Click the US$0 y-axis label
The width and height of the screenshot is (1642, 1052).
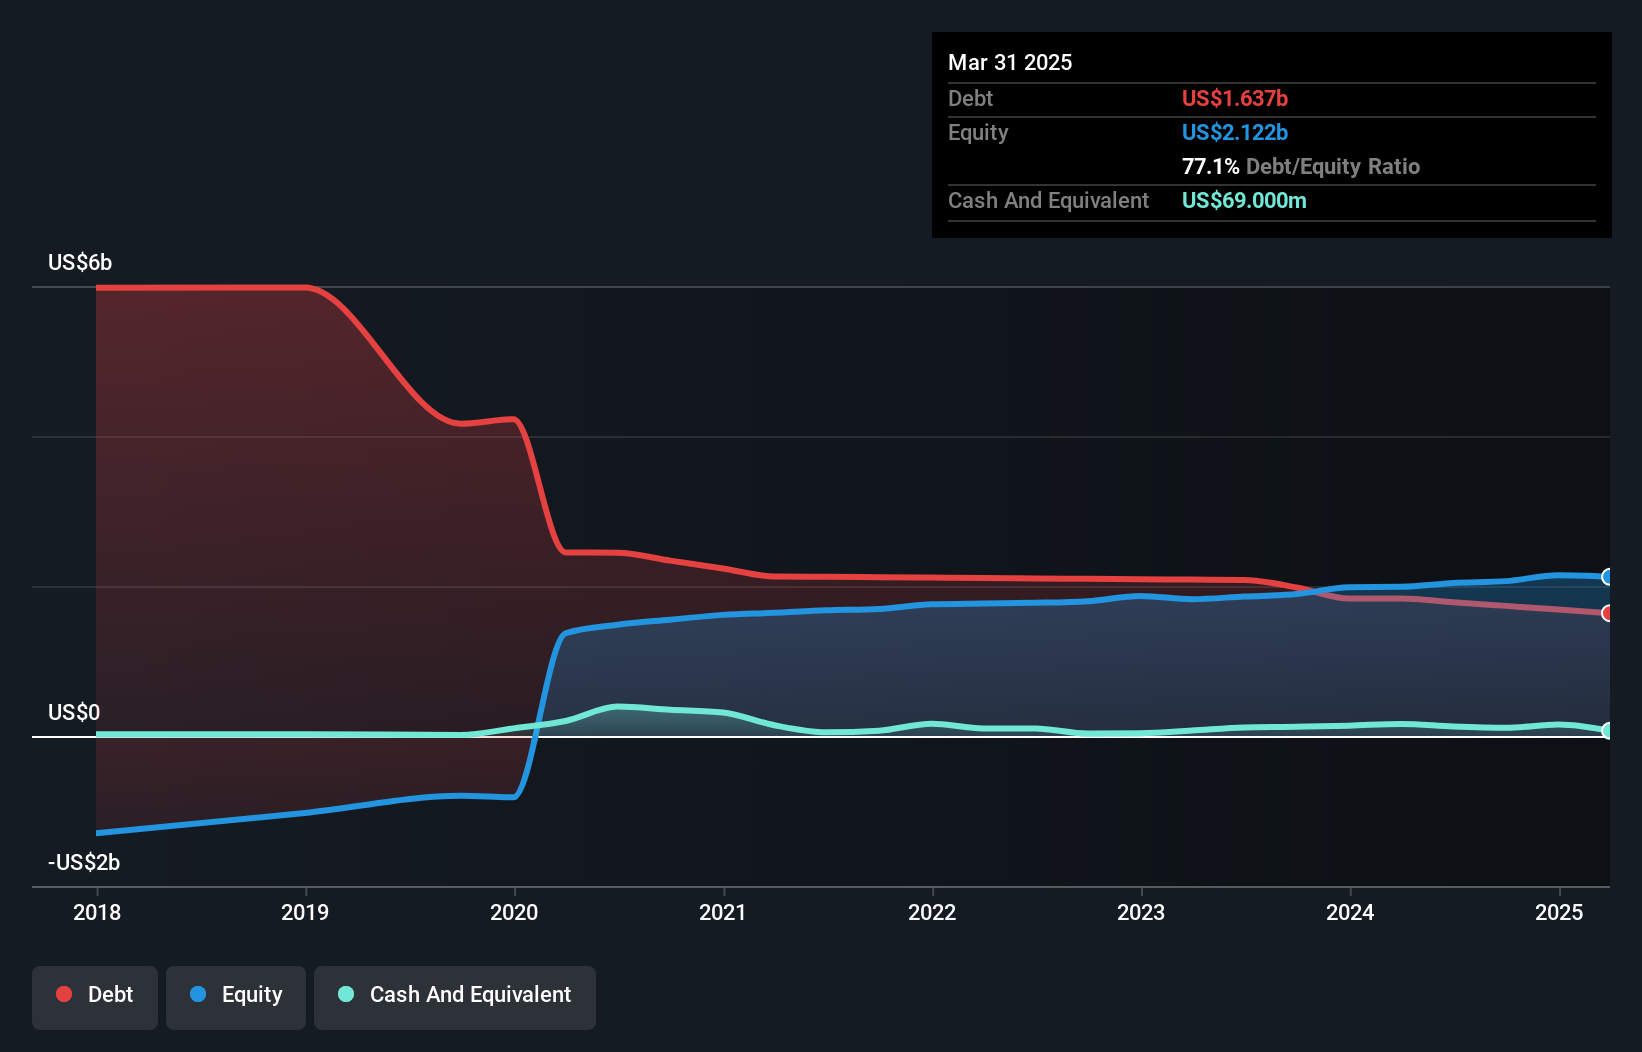[x=74, y=713]
